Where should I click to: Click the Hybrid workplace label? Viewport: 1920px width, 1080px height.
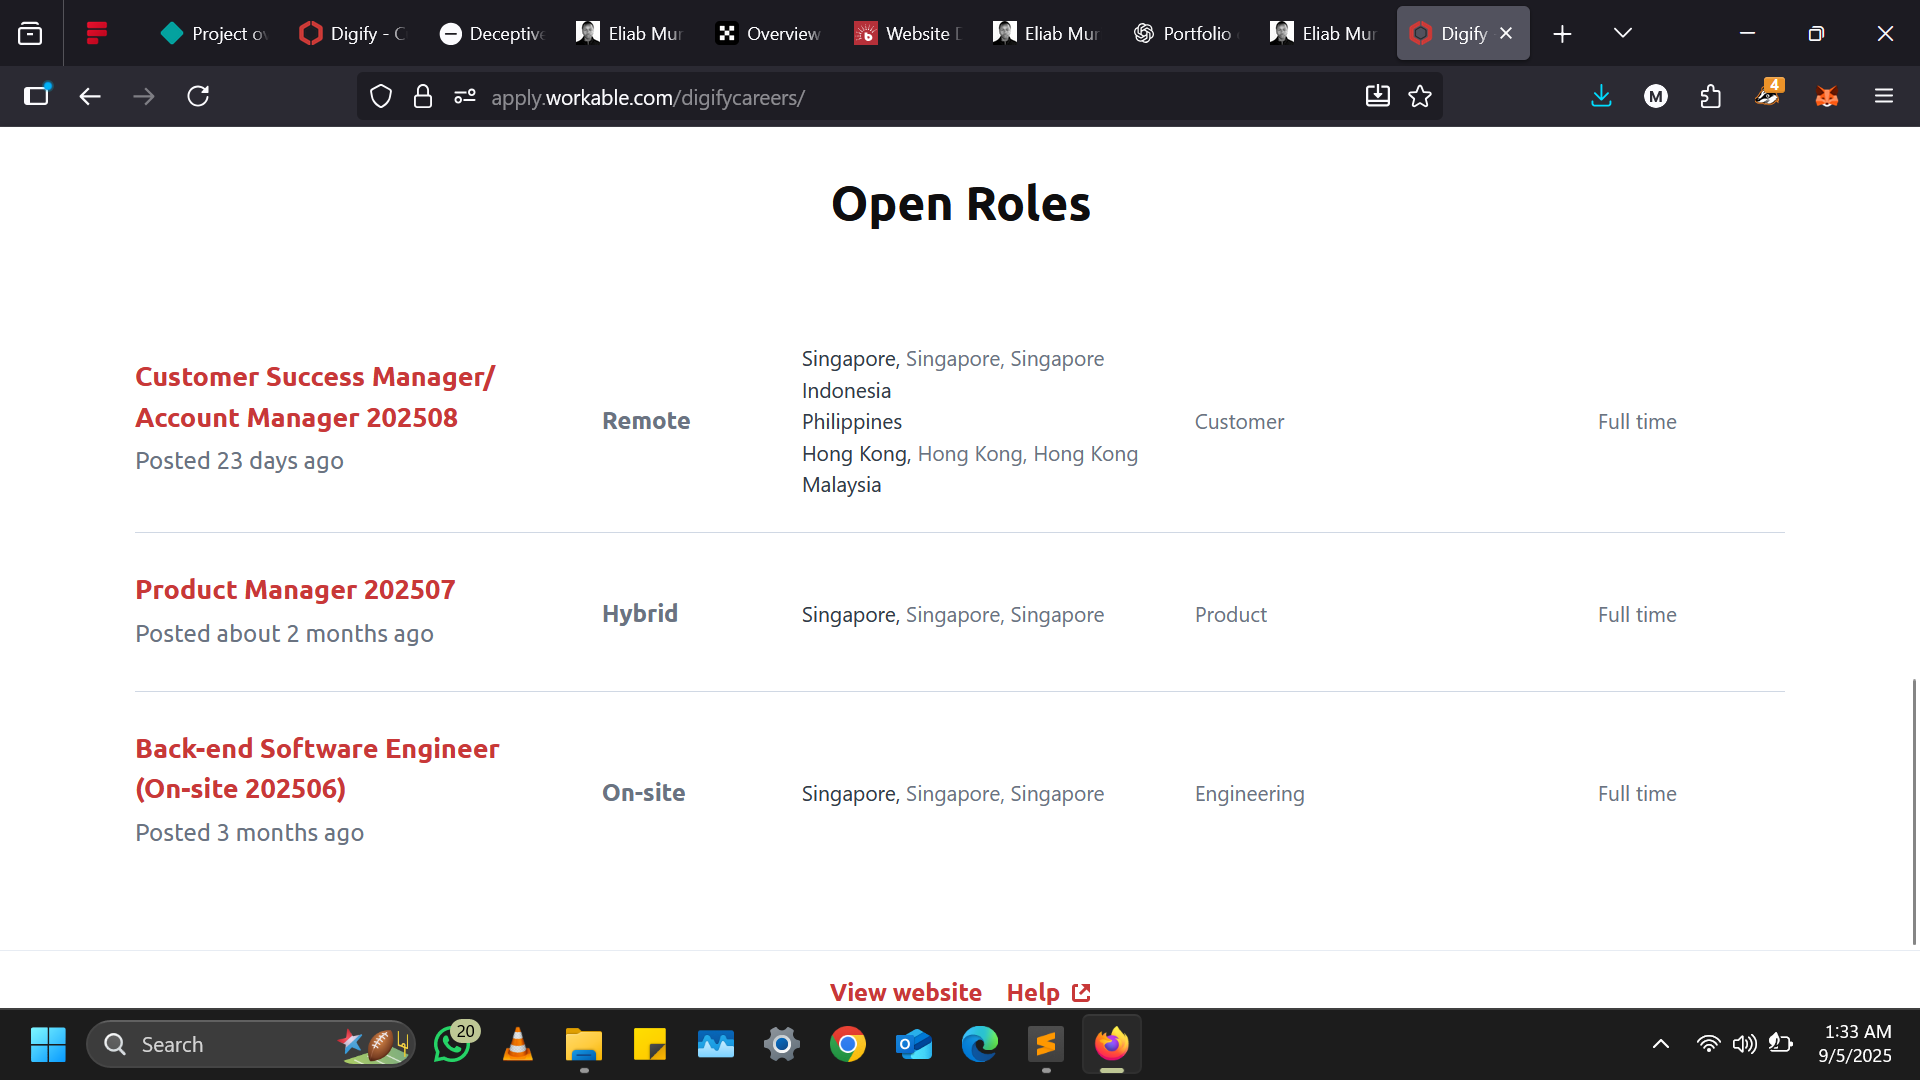[640, 614]
